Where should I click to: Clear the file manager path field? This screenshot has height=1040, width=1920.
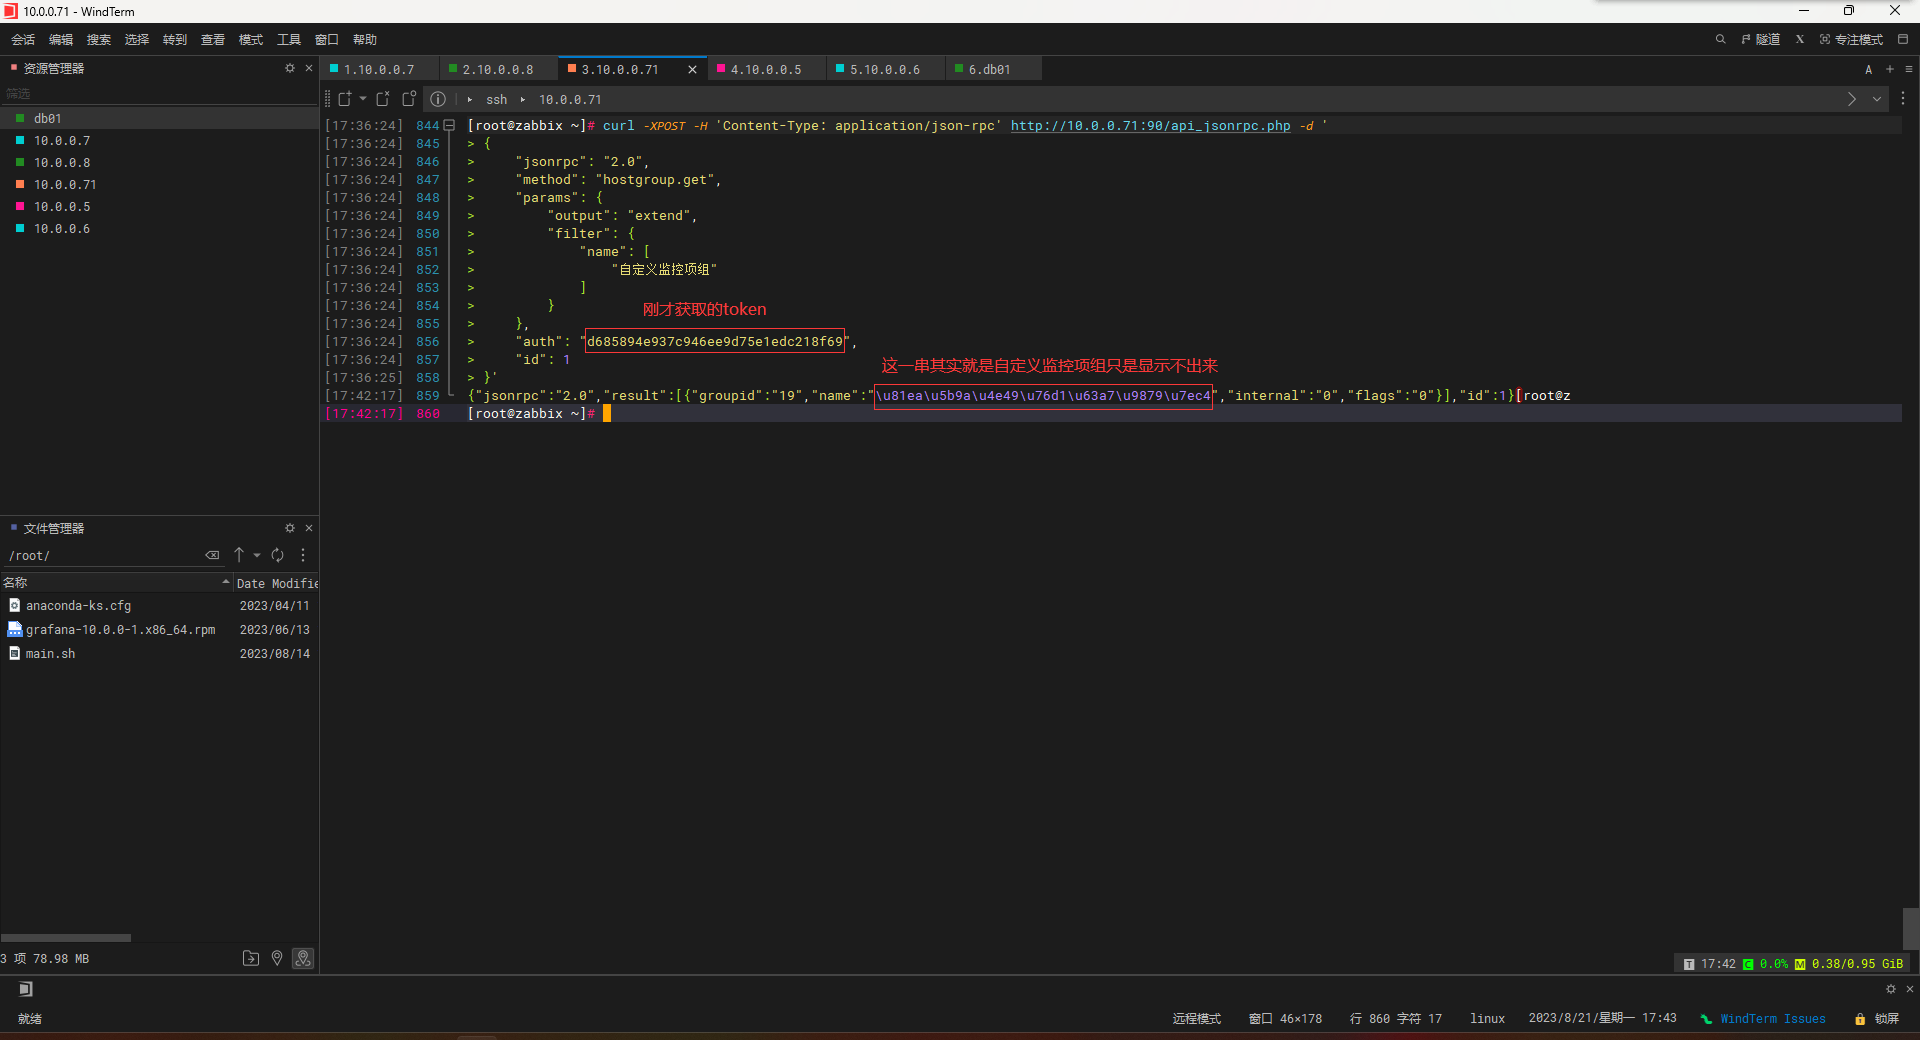pyautogui.click(x=212, y=555)
